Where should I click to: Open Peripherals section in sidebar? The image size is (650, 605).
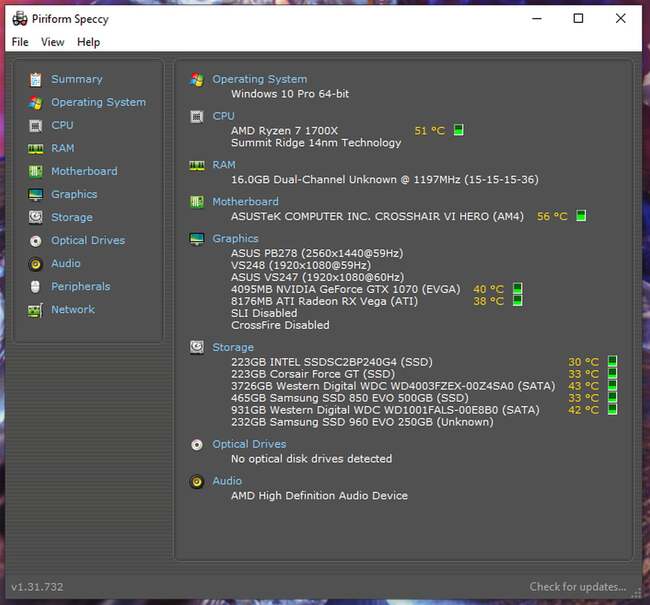click(81, 287)
